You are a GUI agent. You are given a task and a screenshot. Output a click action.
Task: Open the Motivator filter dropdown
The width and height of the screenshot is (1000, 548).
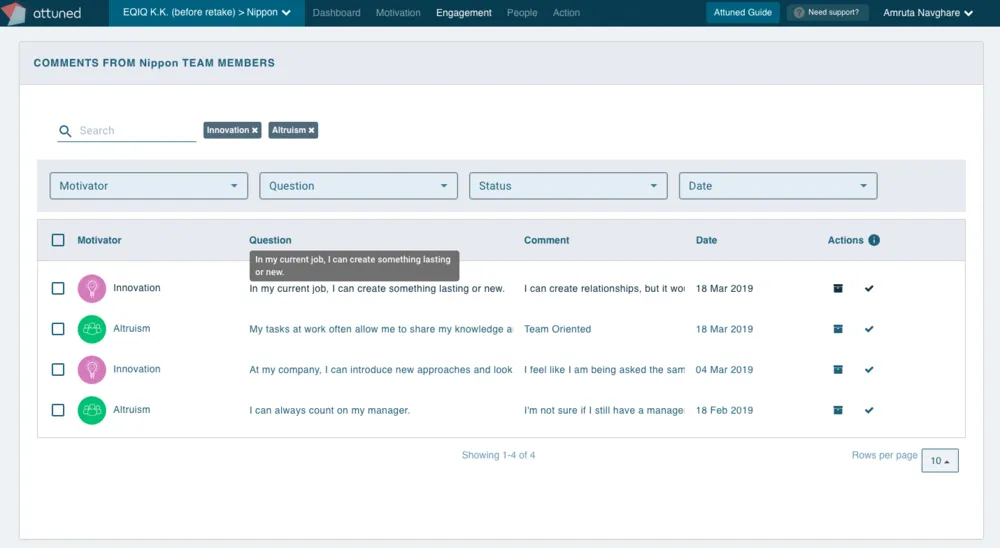[x=149, y=186]
